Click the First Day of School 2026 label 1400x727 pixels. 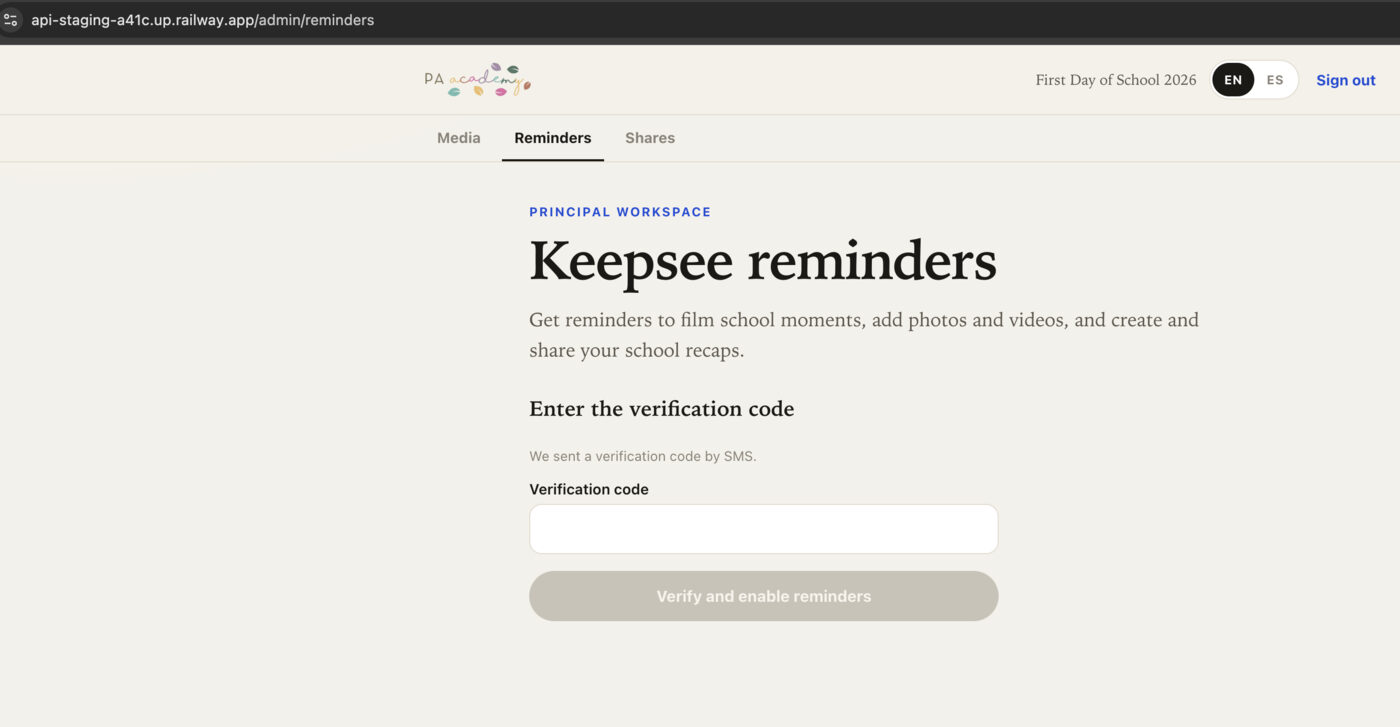tap(1116, 80)
